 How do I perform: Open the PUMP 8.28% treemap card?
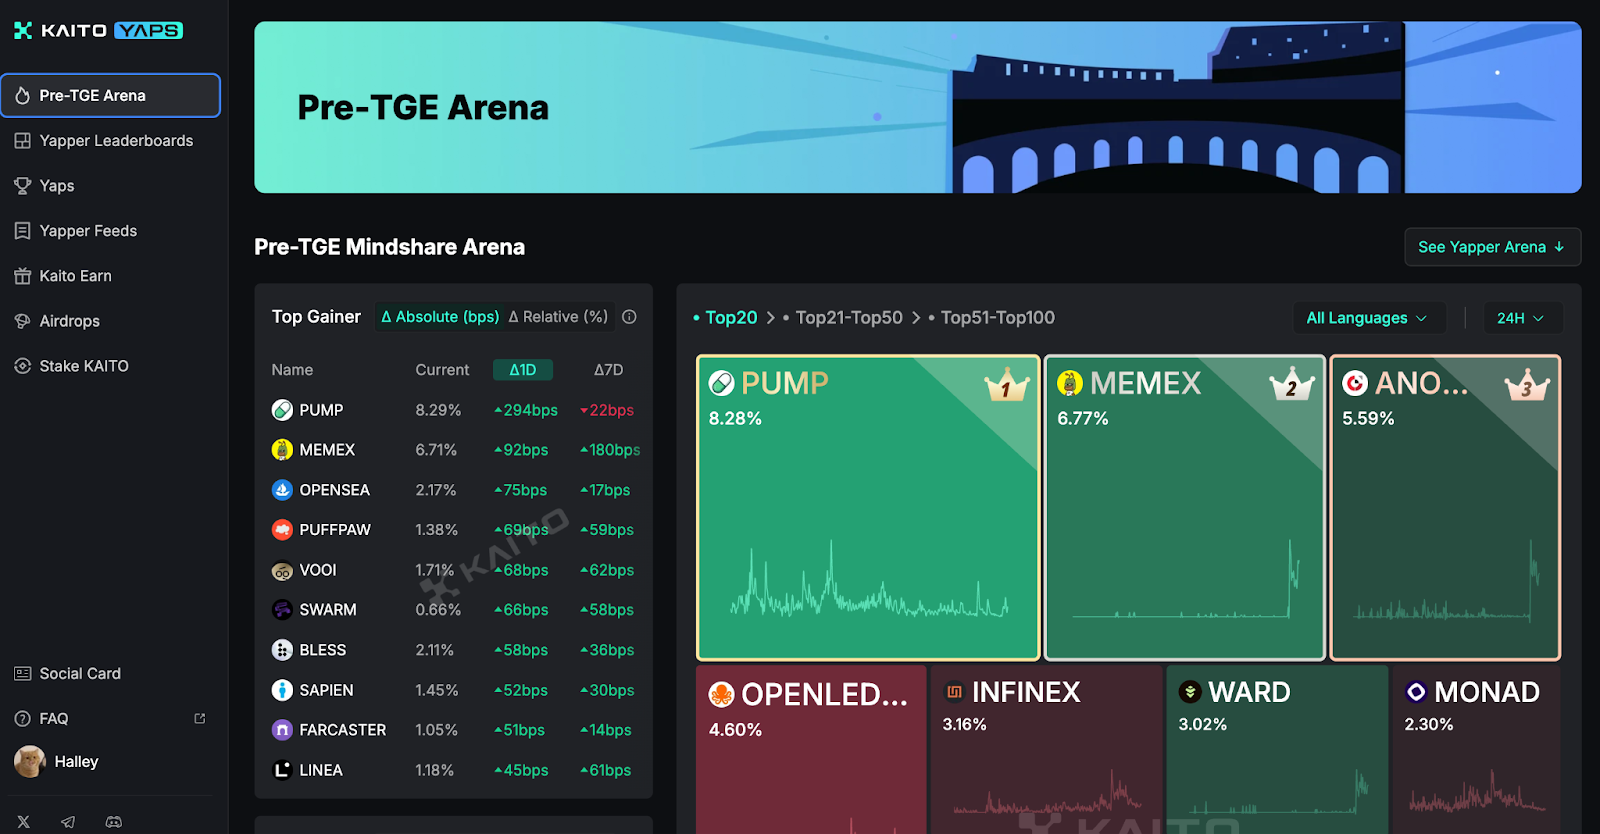[x=868, y=508]
